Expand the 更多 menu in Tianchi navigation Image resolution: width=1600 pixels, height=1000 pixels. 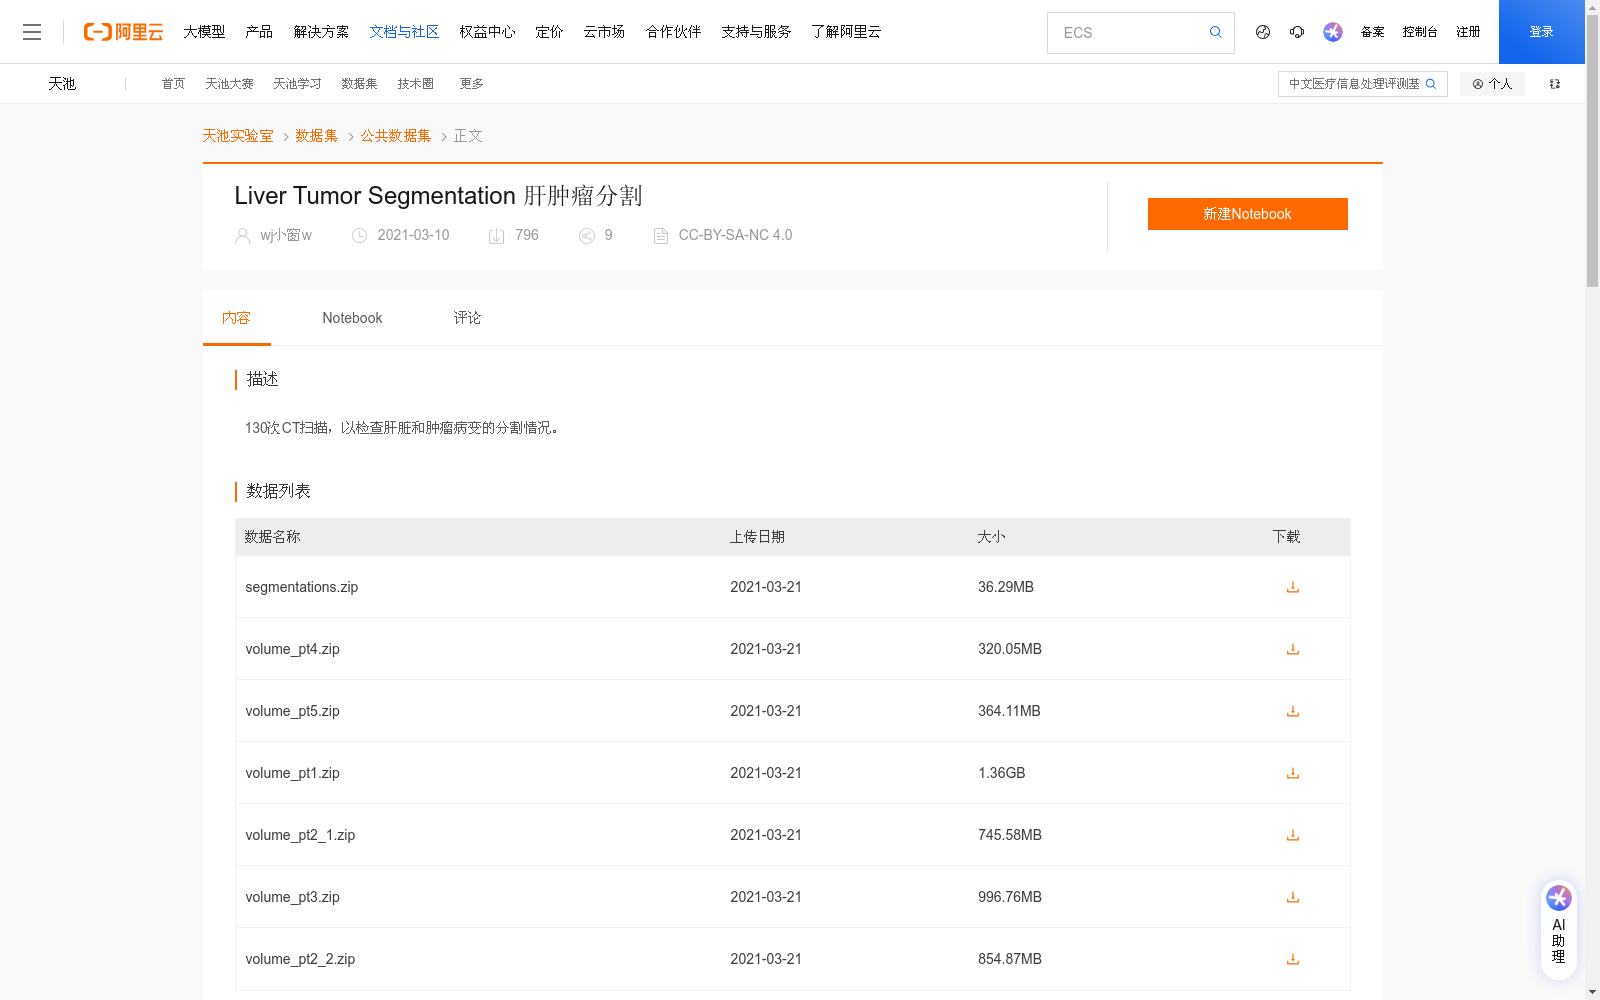point(471,84)
